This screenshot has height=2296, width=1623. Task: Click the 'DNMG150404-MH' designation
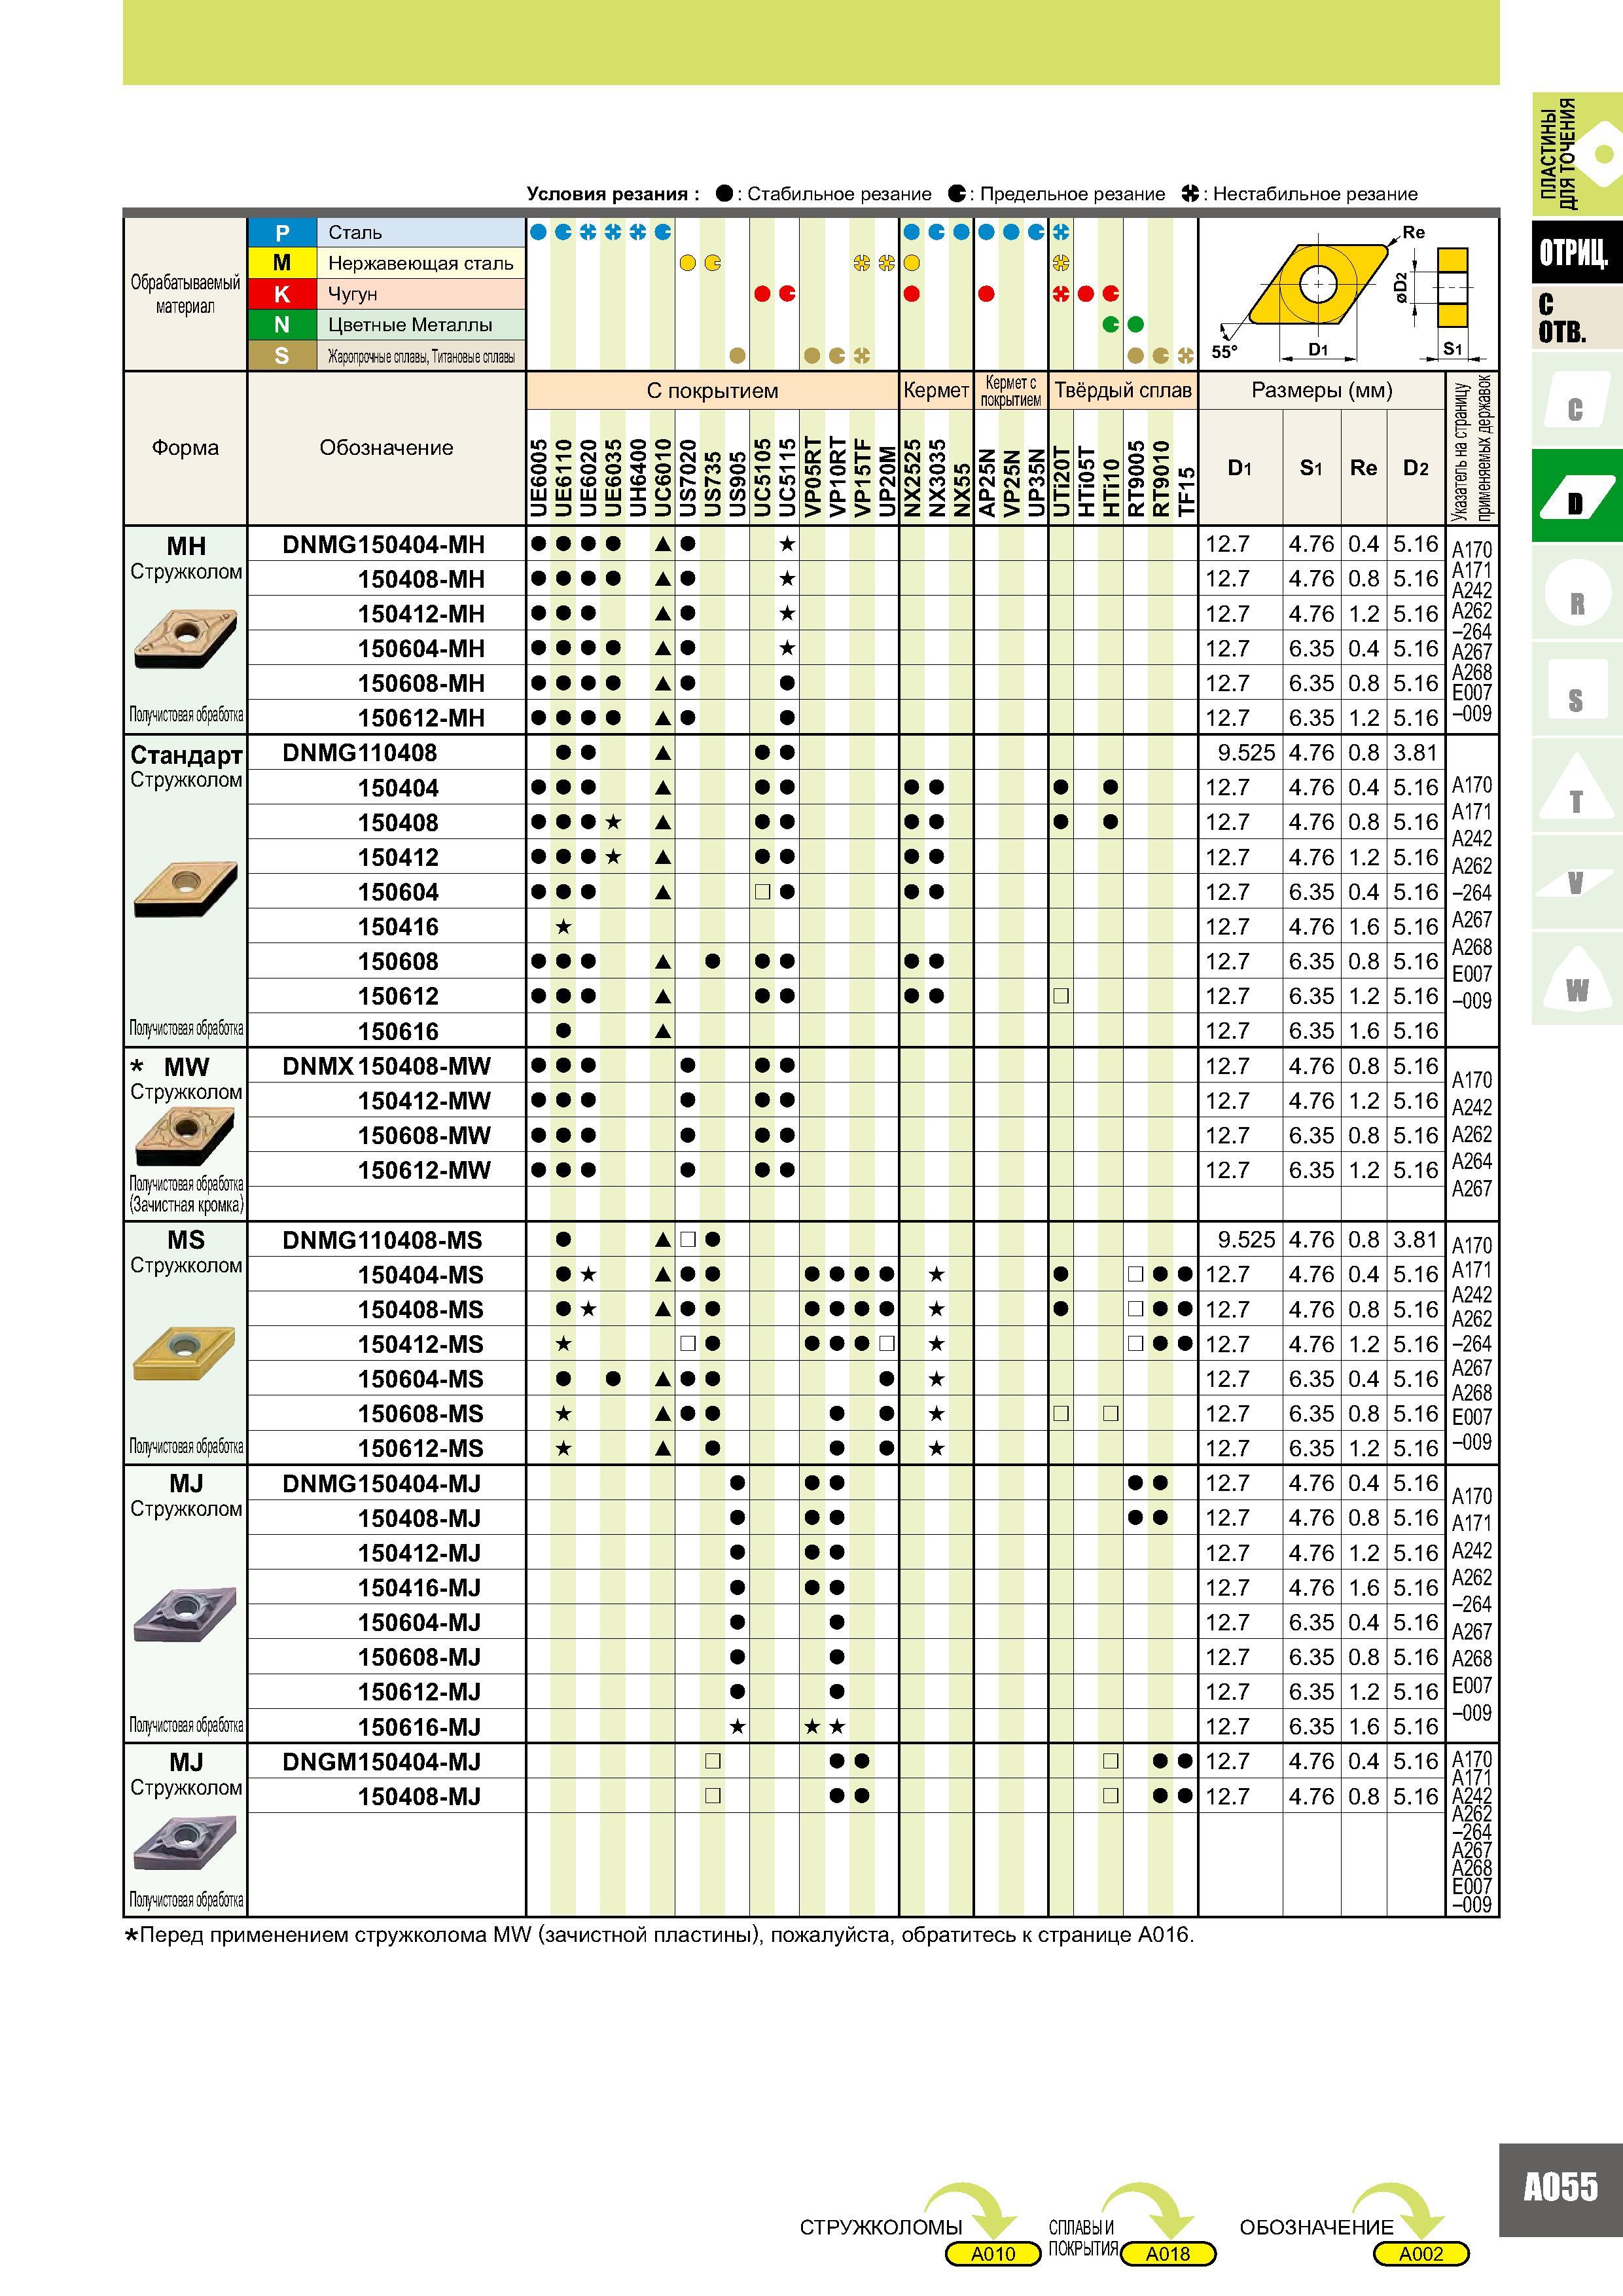[383, 545]
